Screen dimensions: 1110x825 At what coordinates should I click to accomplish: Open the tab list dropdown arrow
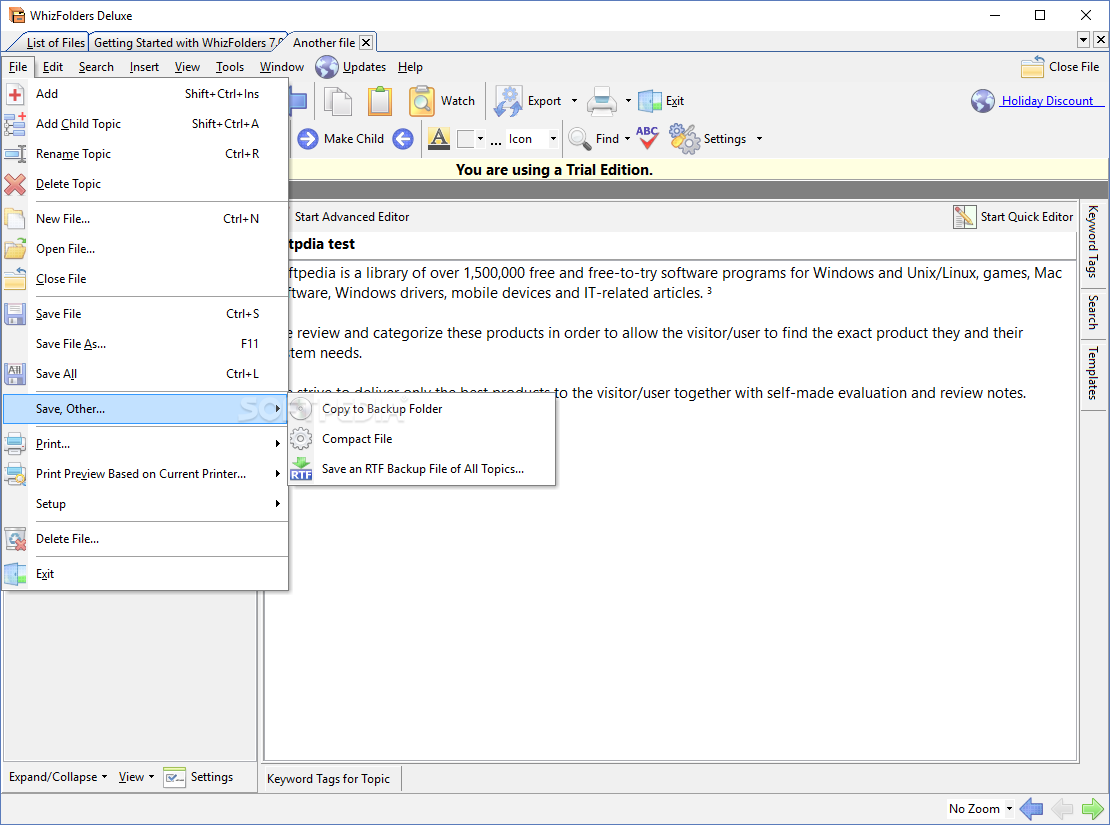click(1084, 40)
